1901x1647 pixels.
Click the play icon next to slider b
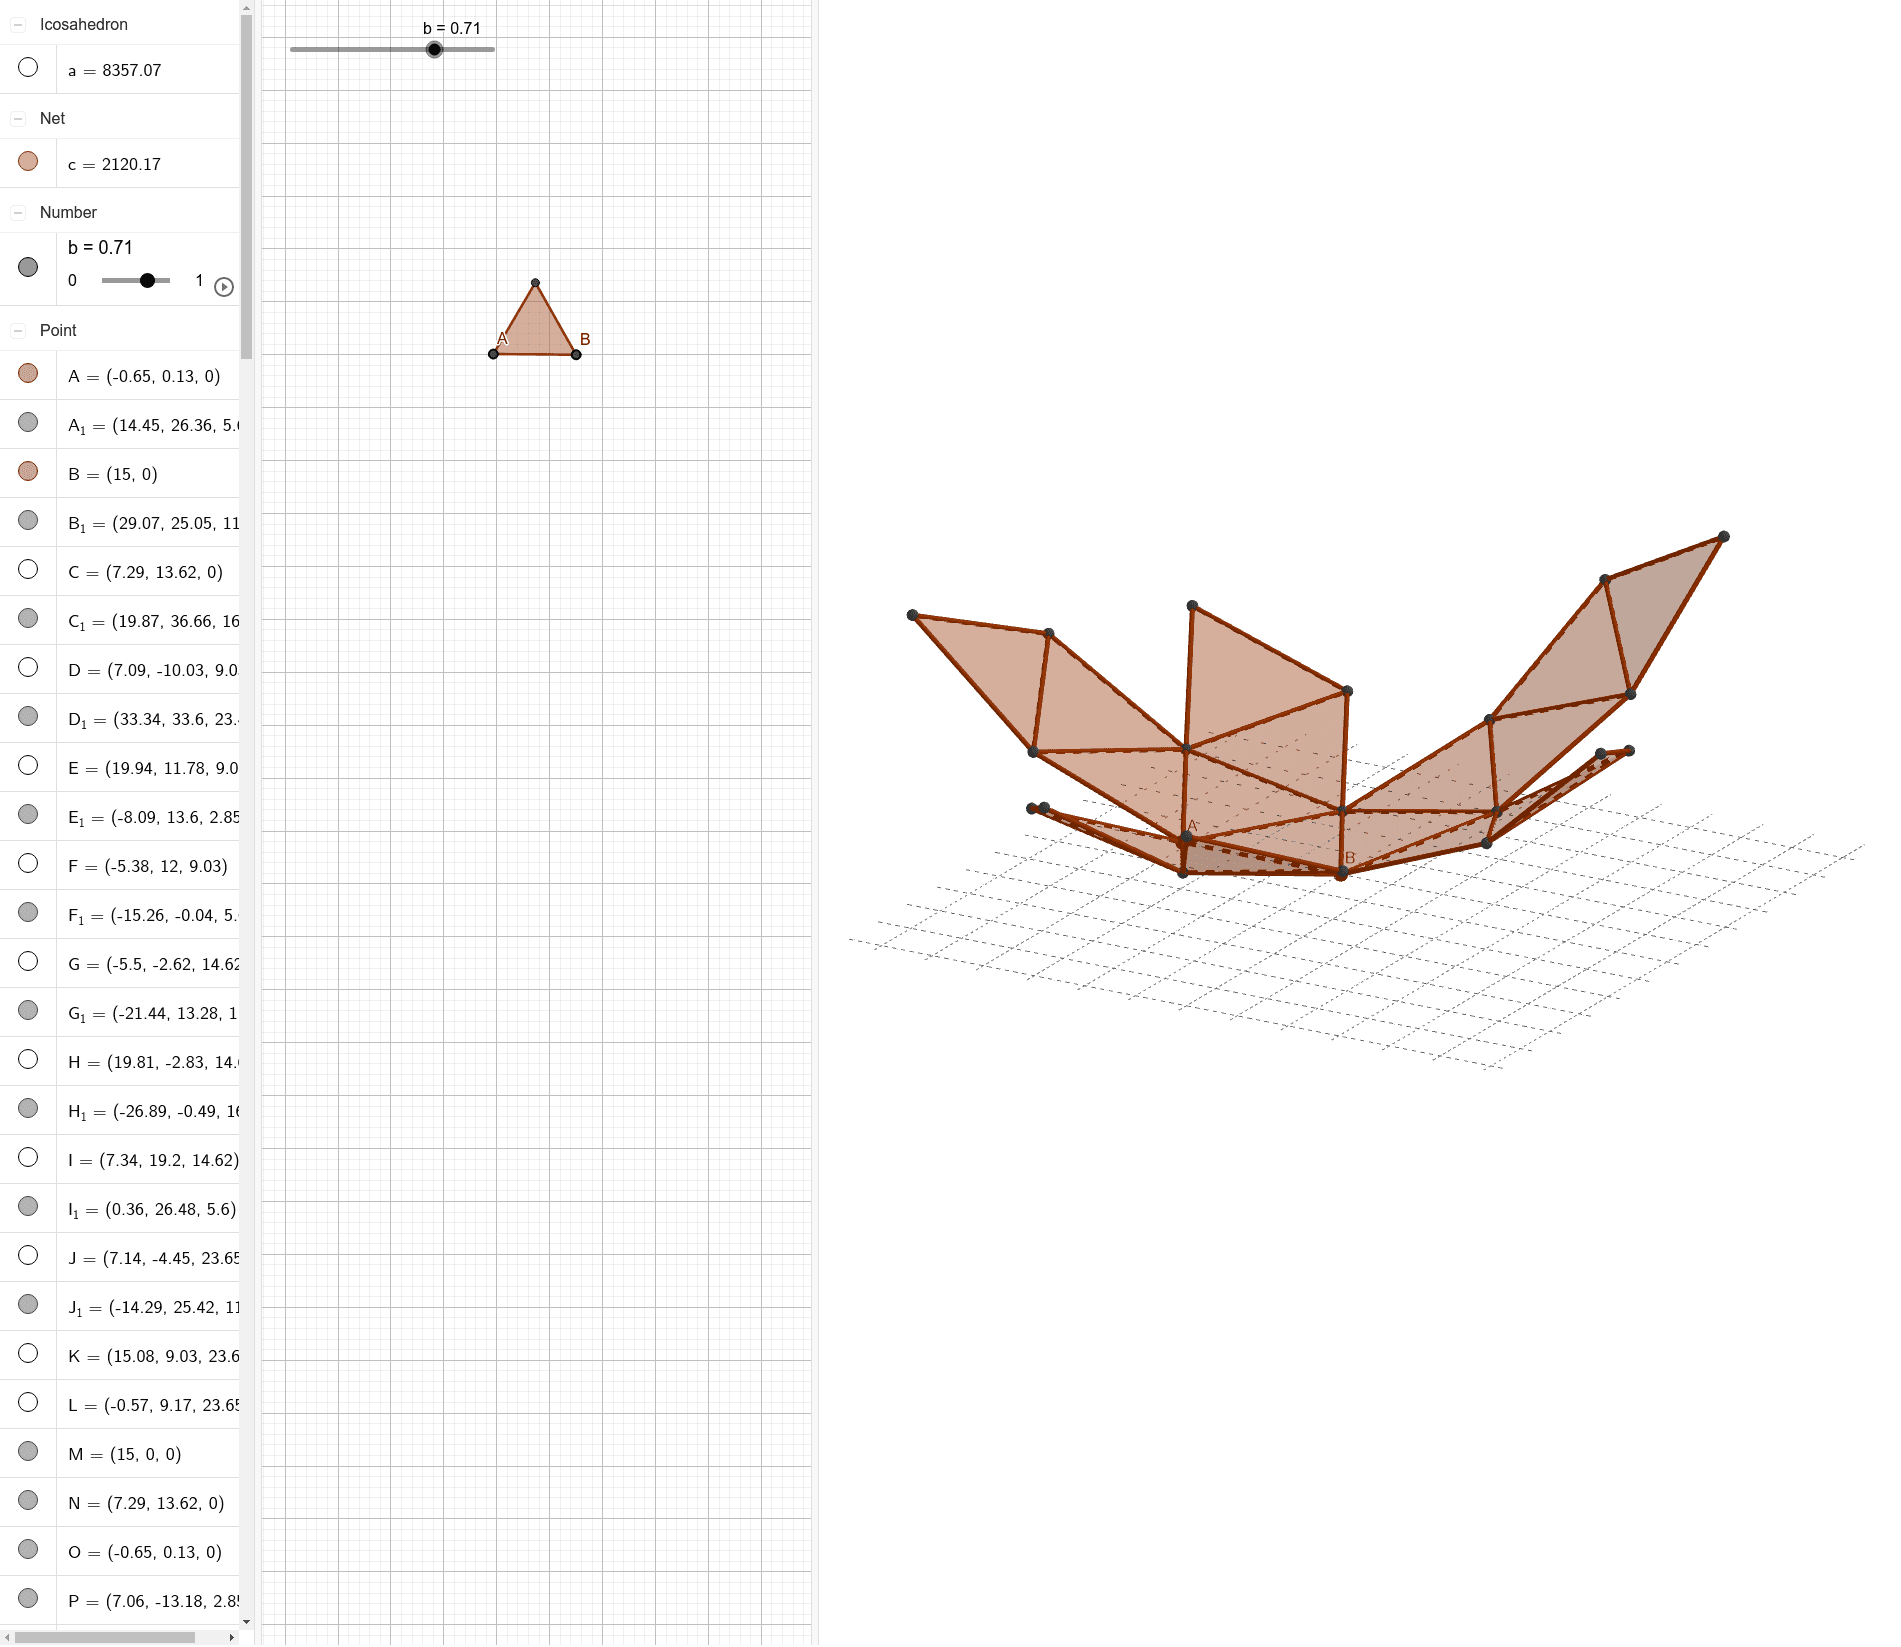tap(224, 287)
